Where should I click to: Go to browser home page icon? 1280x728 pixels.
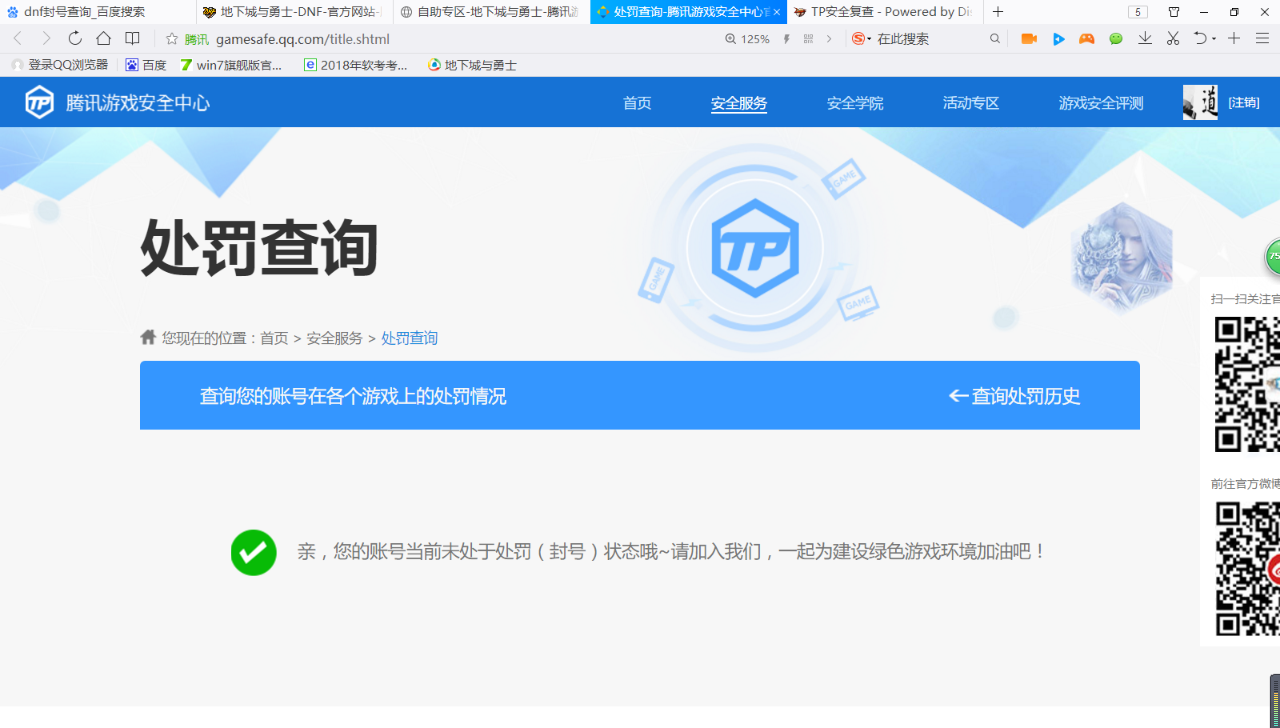103,38
